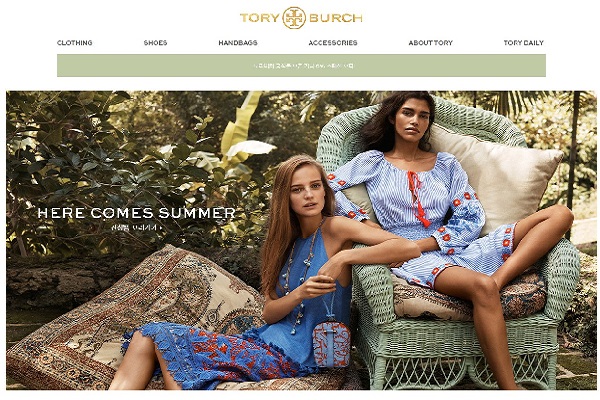Screen dimensions: 600x400
Task: Click the small arrow beside the Korean shop-now text
Action: [161, 228]
